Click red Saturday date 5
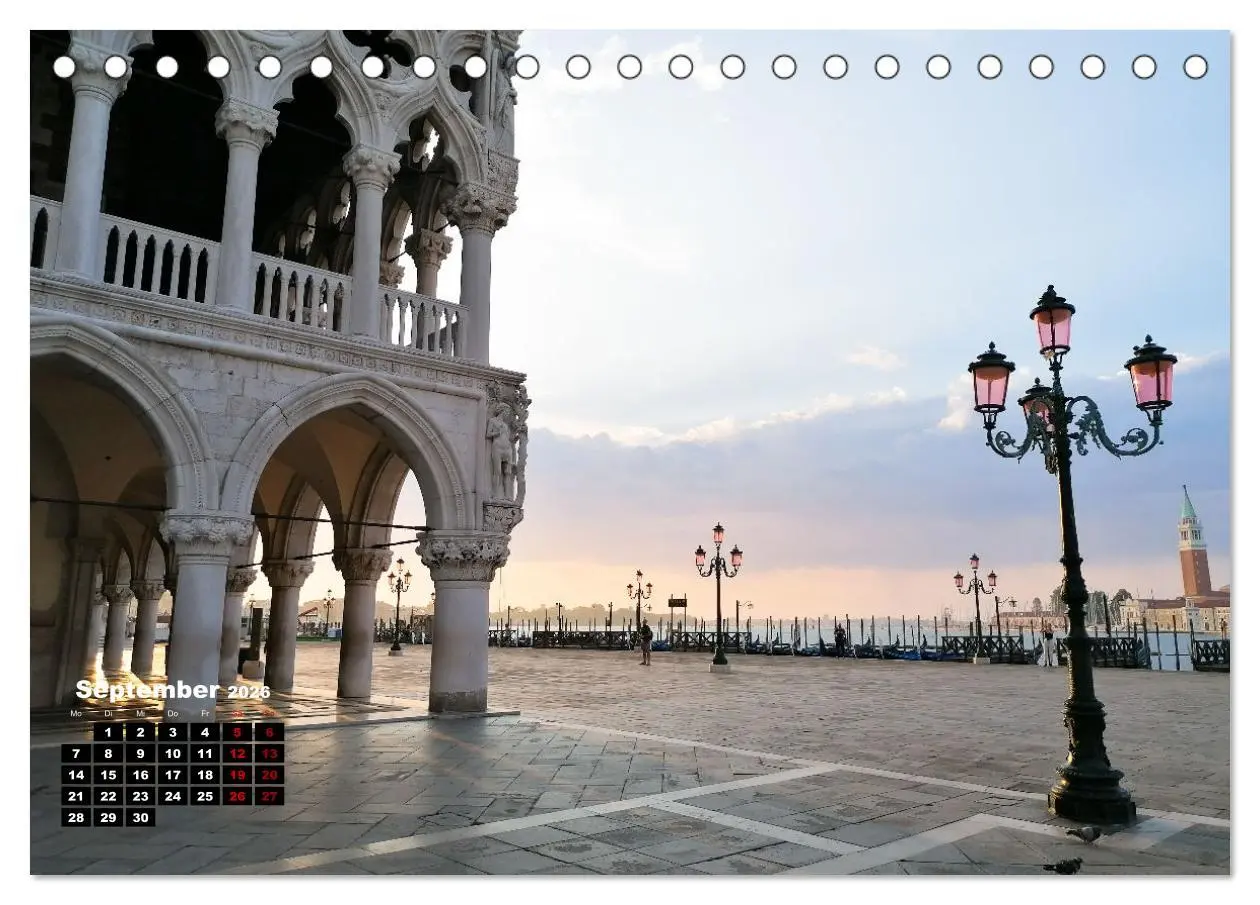1260x905 pixels. click(237, 732)
